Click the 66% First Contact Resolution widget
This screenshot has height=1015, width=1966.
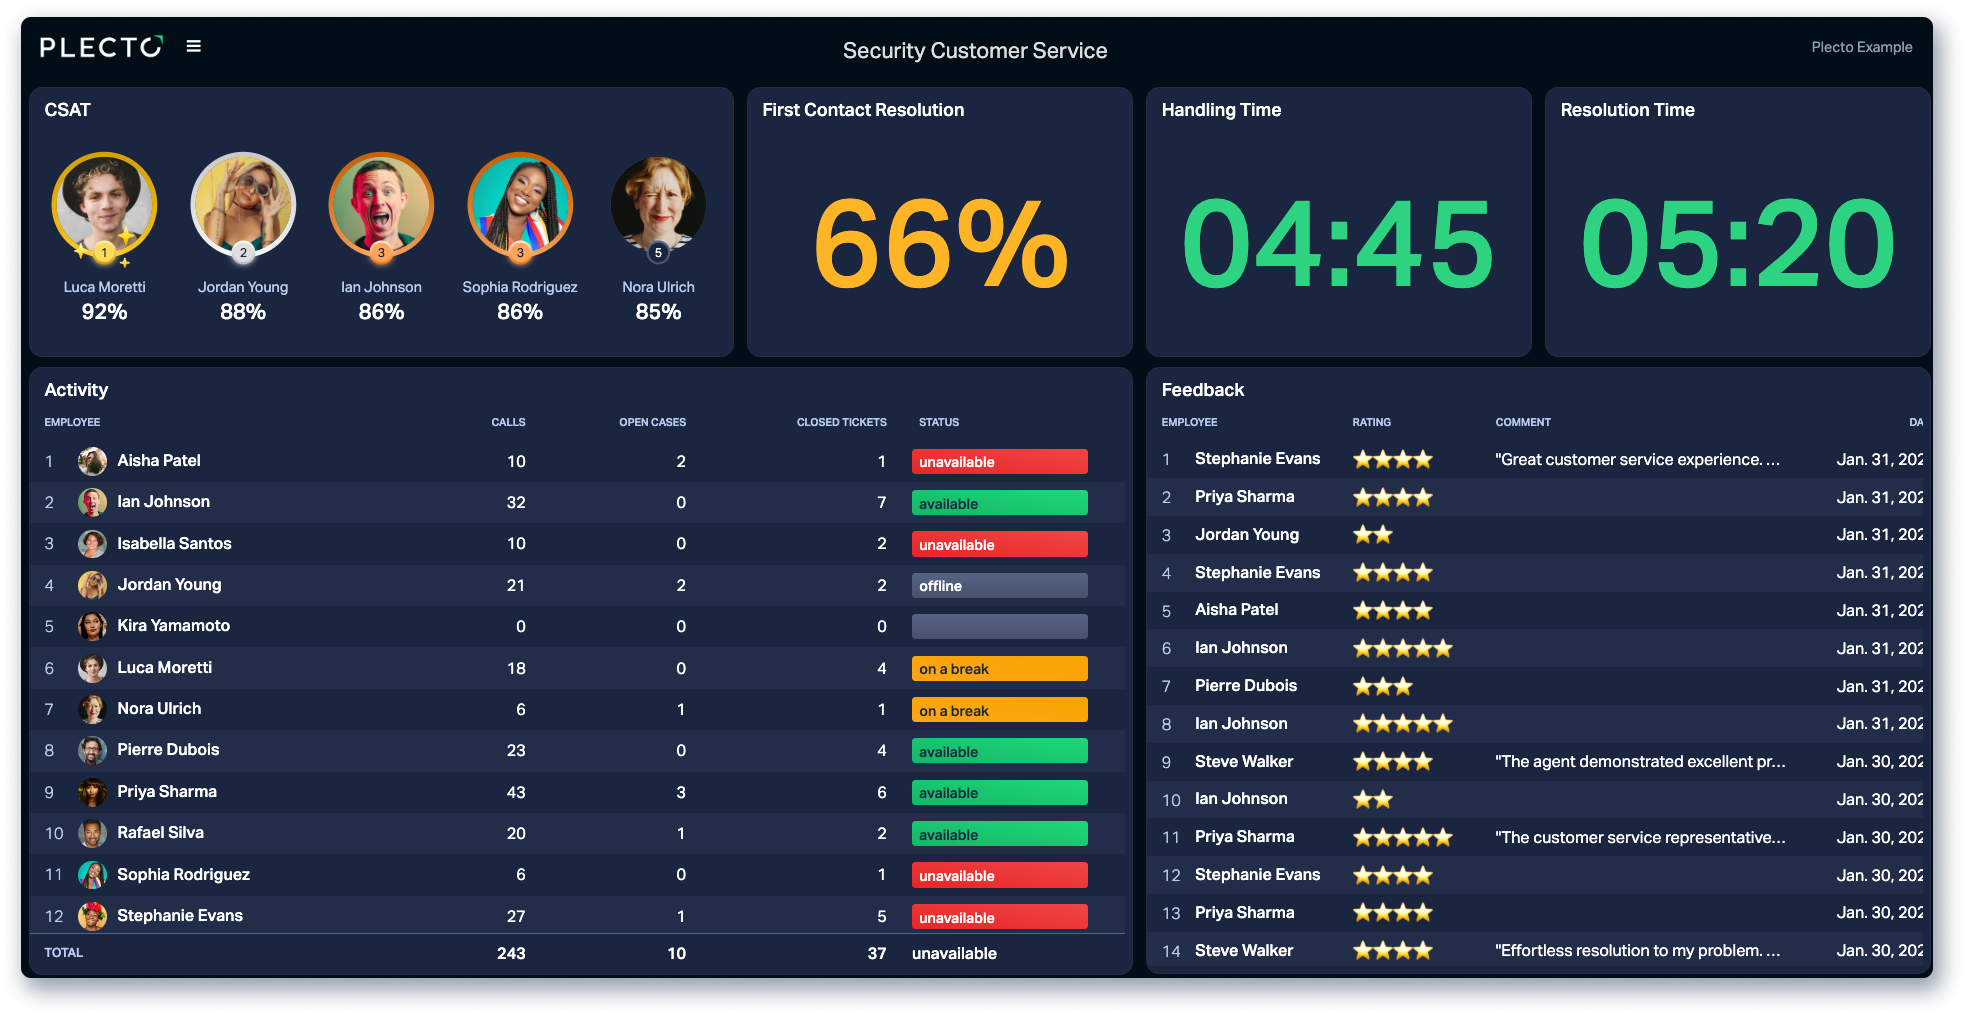pyautogui.click(x=939, y=222)
